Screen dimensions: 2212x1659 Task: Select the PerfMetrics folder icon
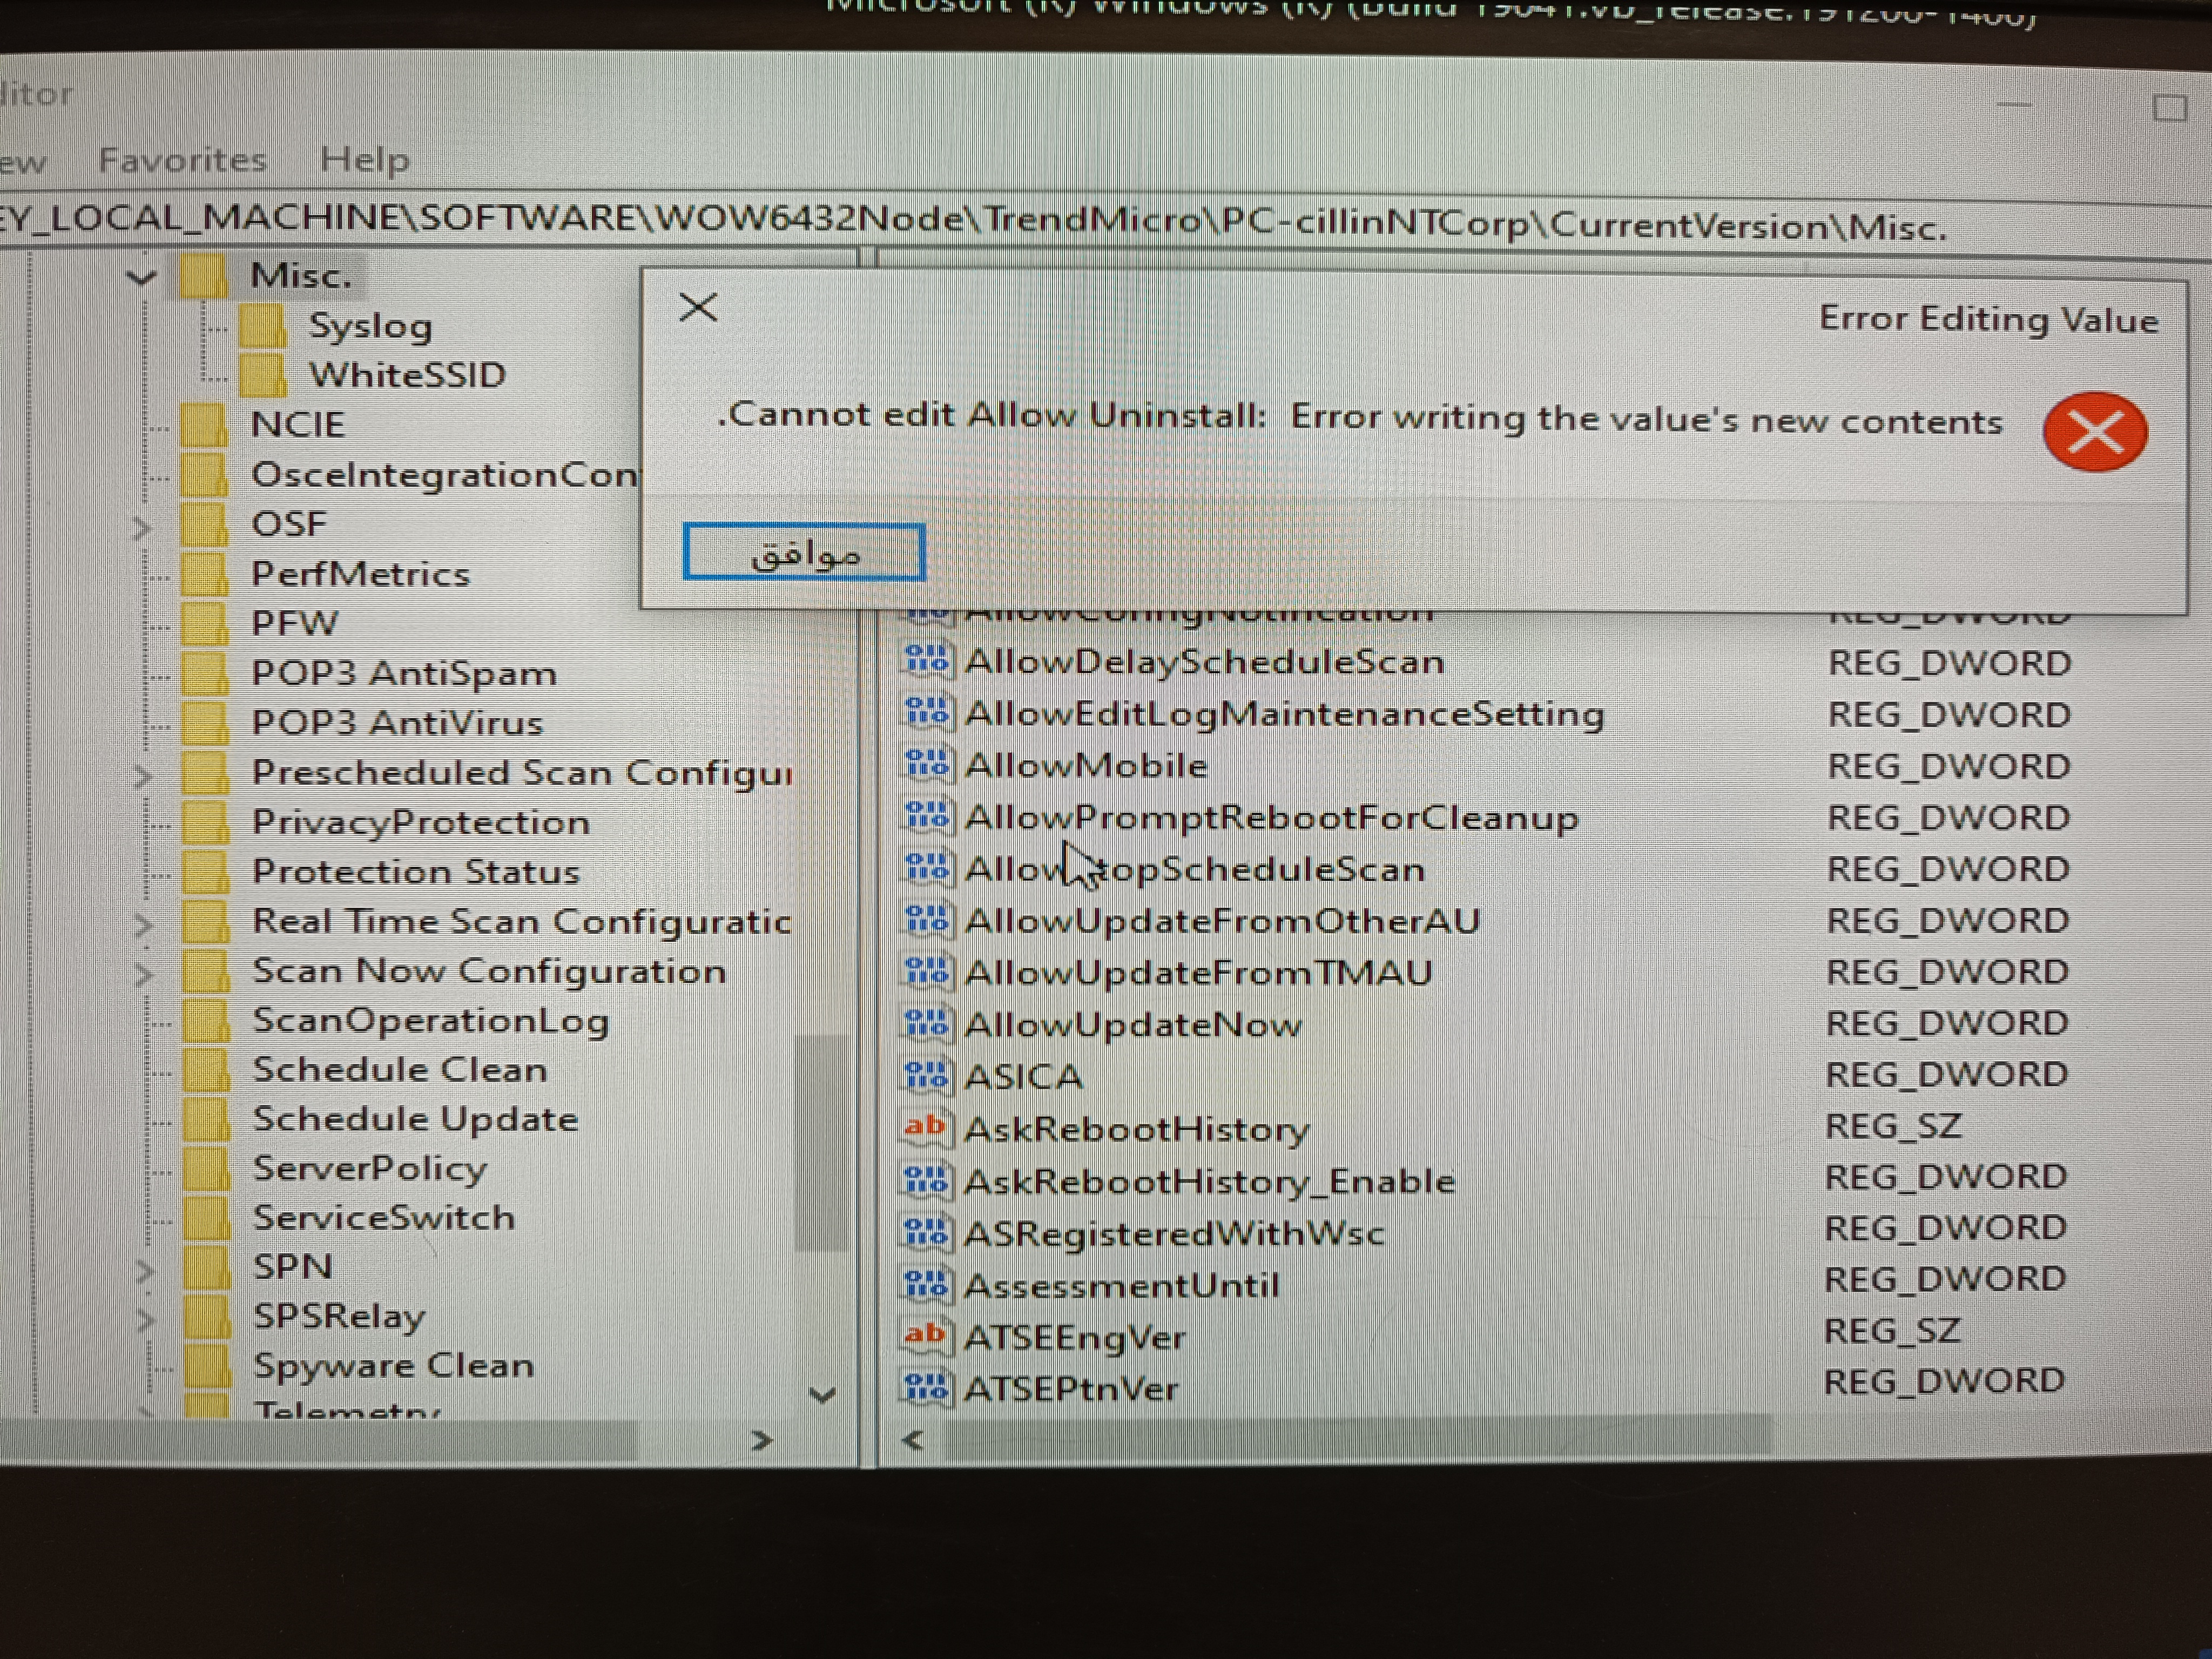(x=205, y=575)
